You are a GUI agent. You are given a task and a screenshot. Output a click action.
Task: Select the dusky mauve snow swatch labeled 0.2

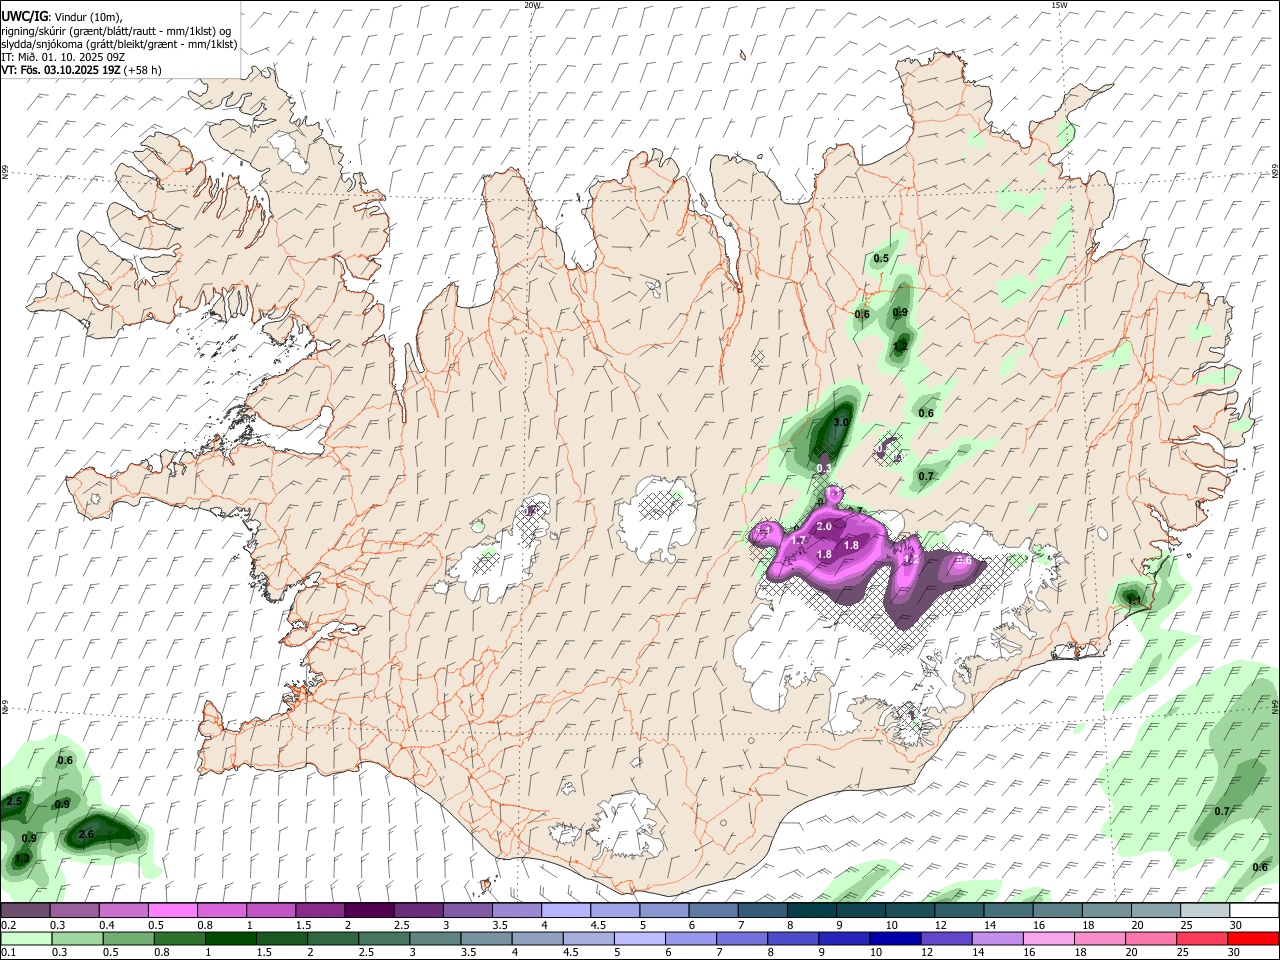coord(25,910)
